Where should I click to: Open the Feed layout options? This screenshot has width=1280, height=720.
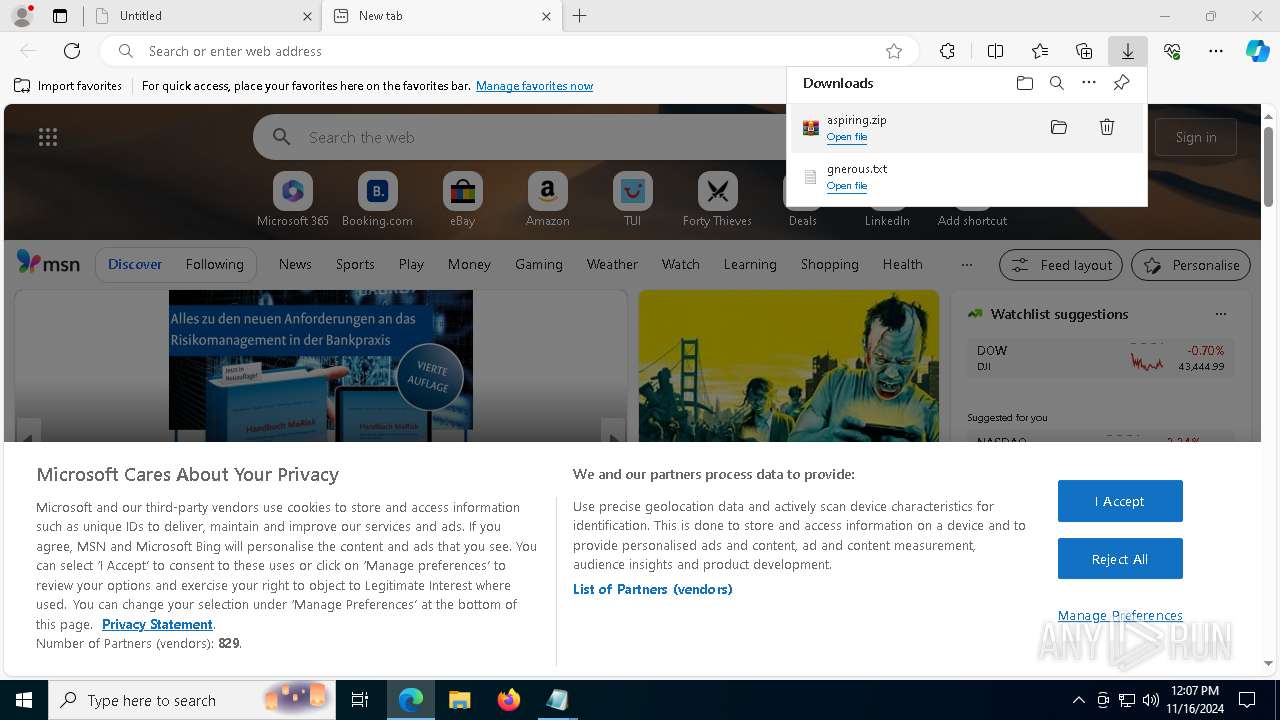point(1061,265)
